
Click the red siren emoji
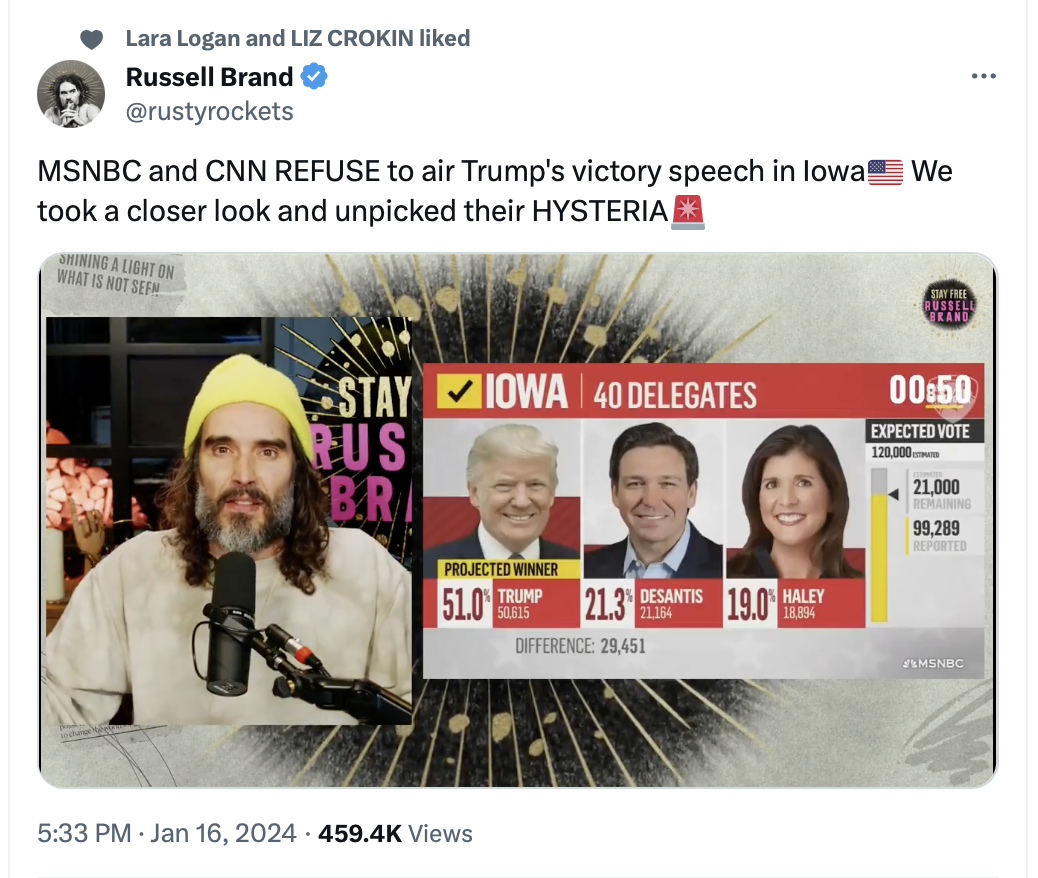tap(689, 212)
